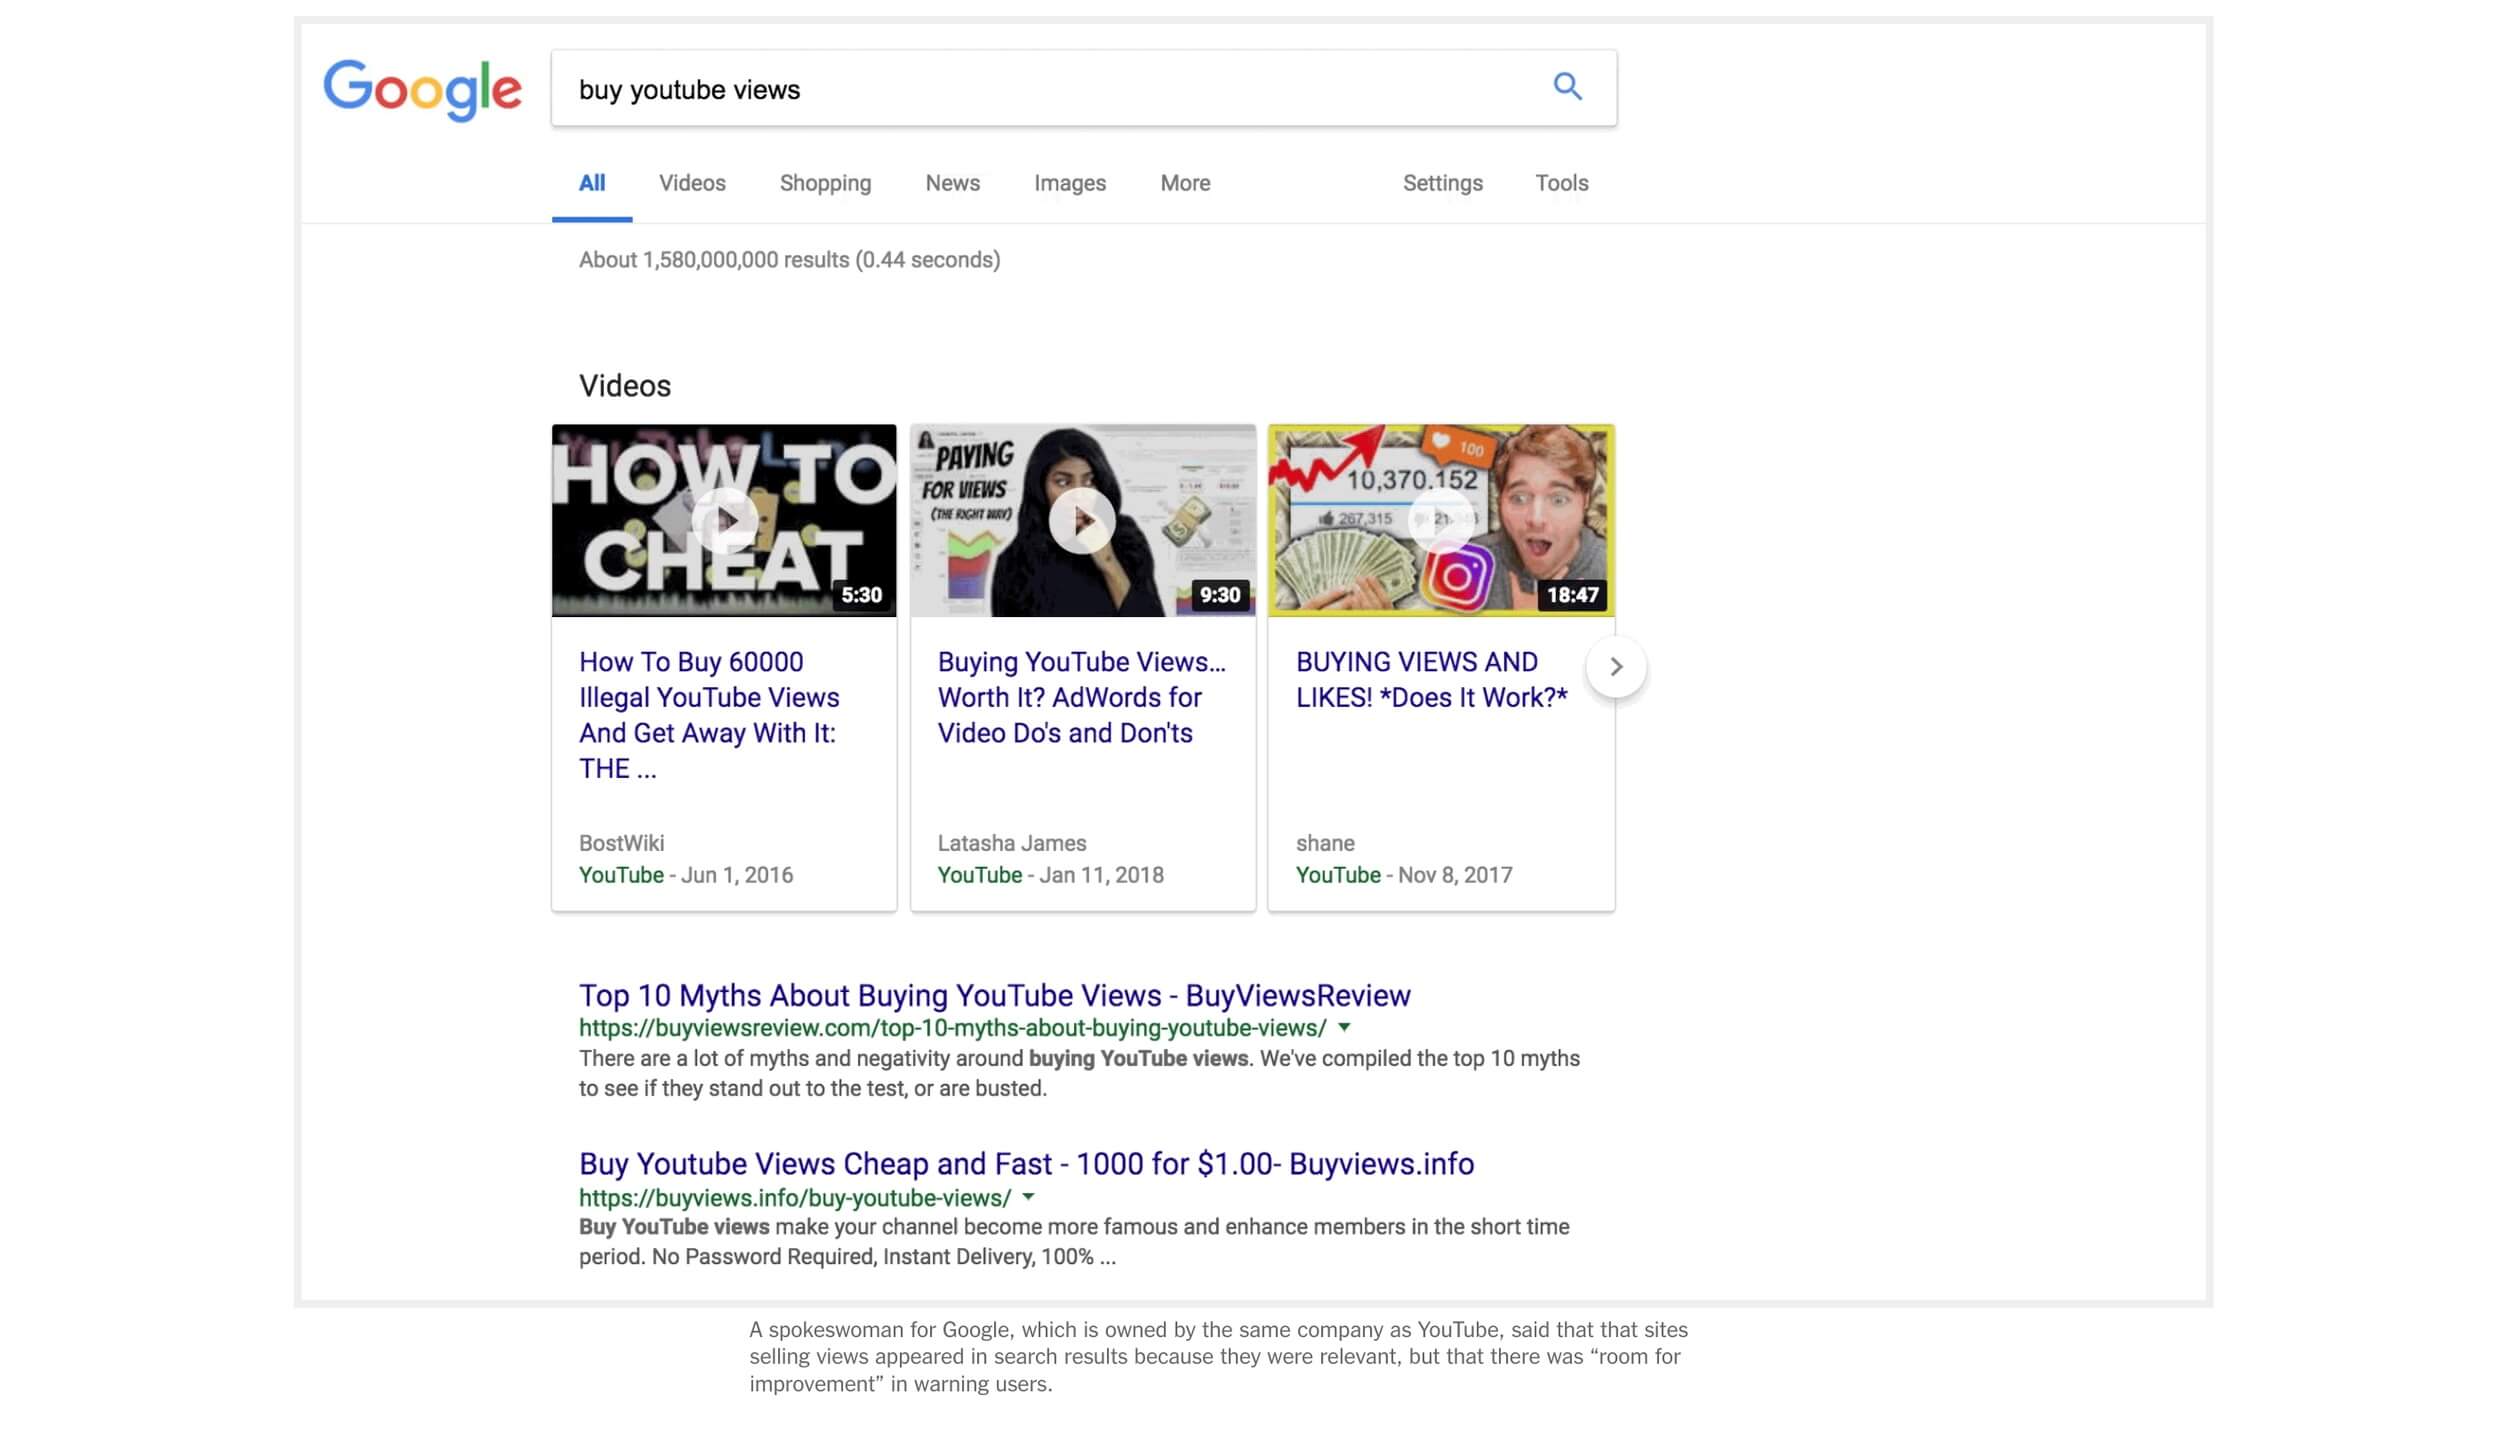Play the "How To Cheat" video thumbnail
2502x1434 pixels.
pyautogui.click(x=723, y=518)
